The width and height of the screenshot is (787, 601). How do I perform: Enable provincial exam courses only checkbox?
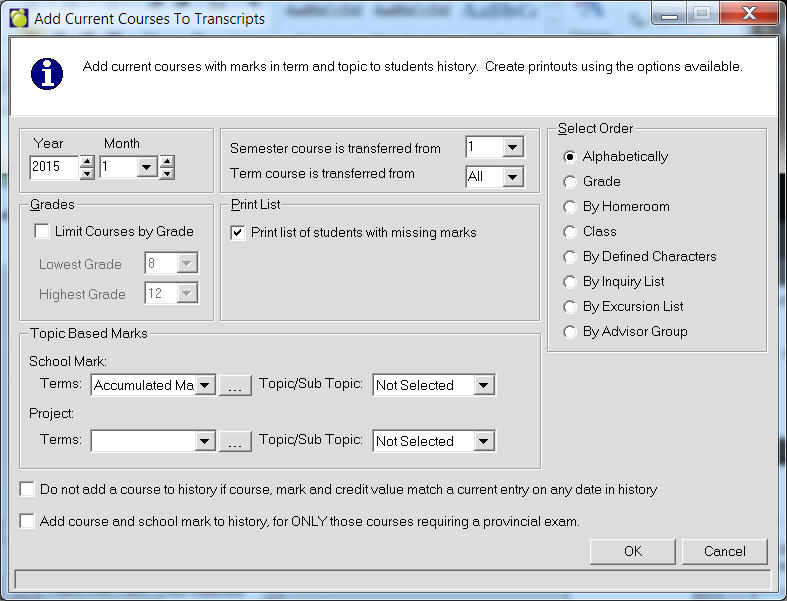coord(27,521)
